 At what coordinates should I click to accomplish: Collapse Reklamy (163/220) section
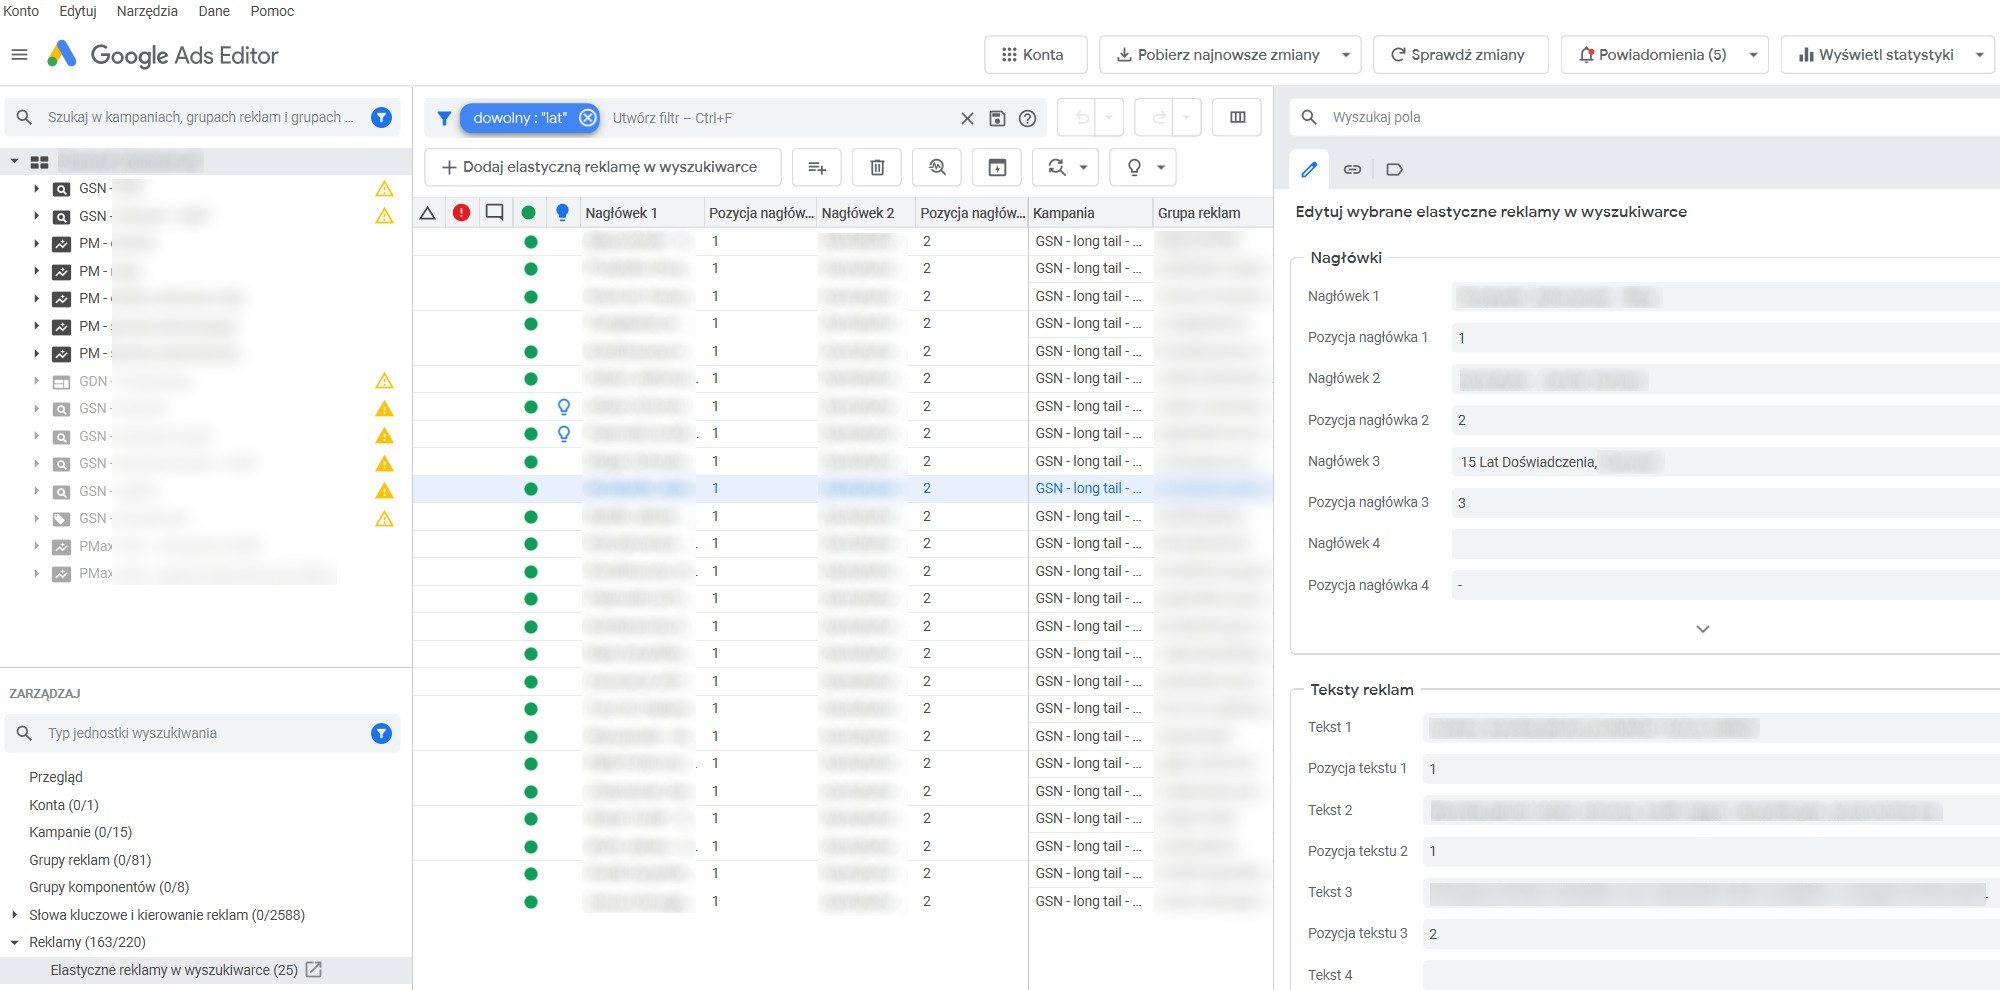click(14, 942)
